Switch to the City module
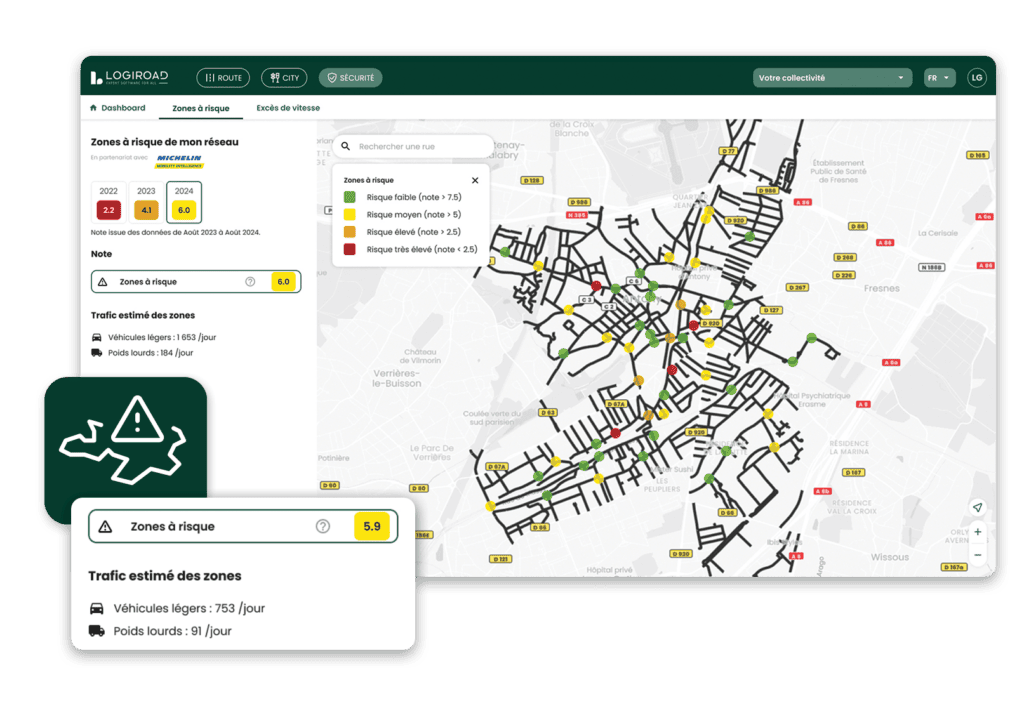1024x702 pixels. pos(284,78)
